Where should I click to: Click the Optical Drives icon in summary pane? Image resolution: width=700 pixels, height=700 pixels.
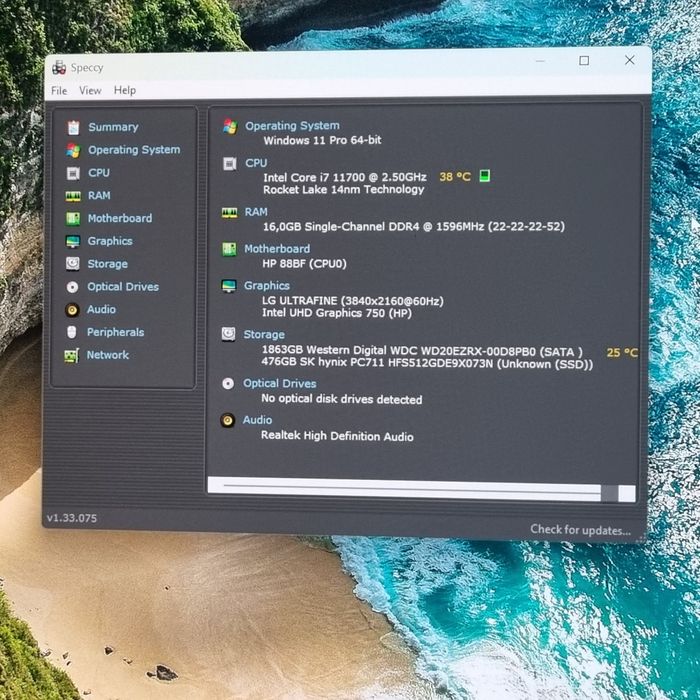click(228, 383)
